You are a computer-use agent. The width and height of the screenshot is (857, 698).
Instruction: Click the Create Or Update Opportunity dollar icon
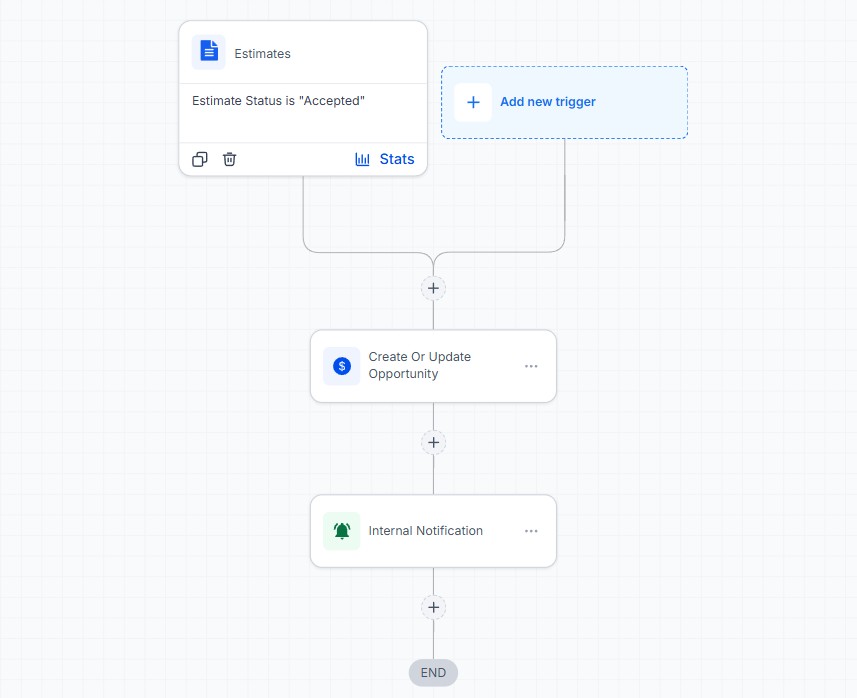[342, 366]
